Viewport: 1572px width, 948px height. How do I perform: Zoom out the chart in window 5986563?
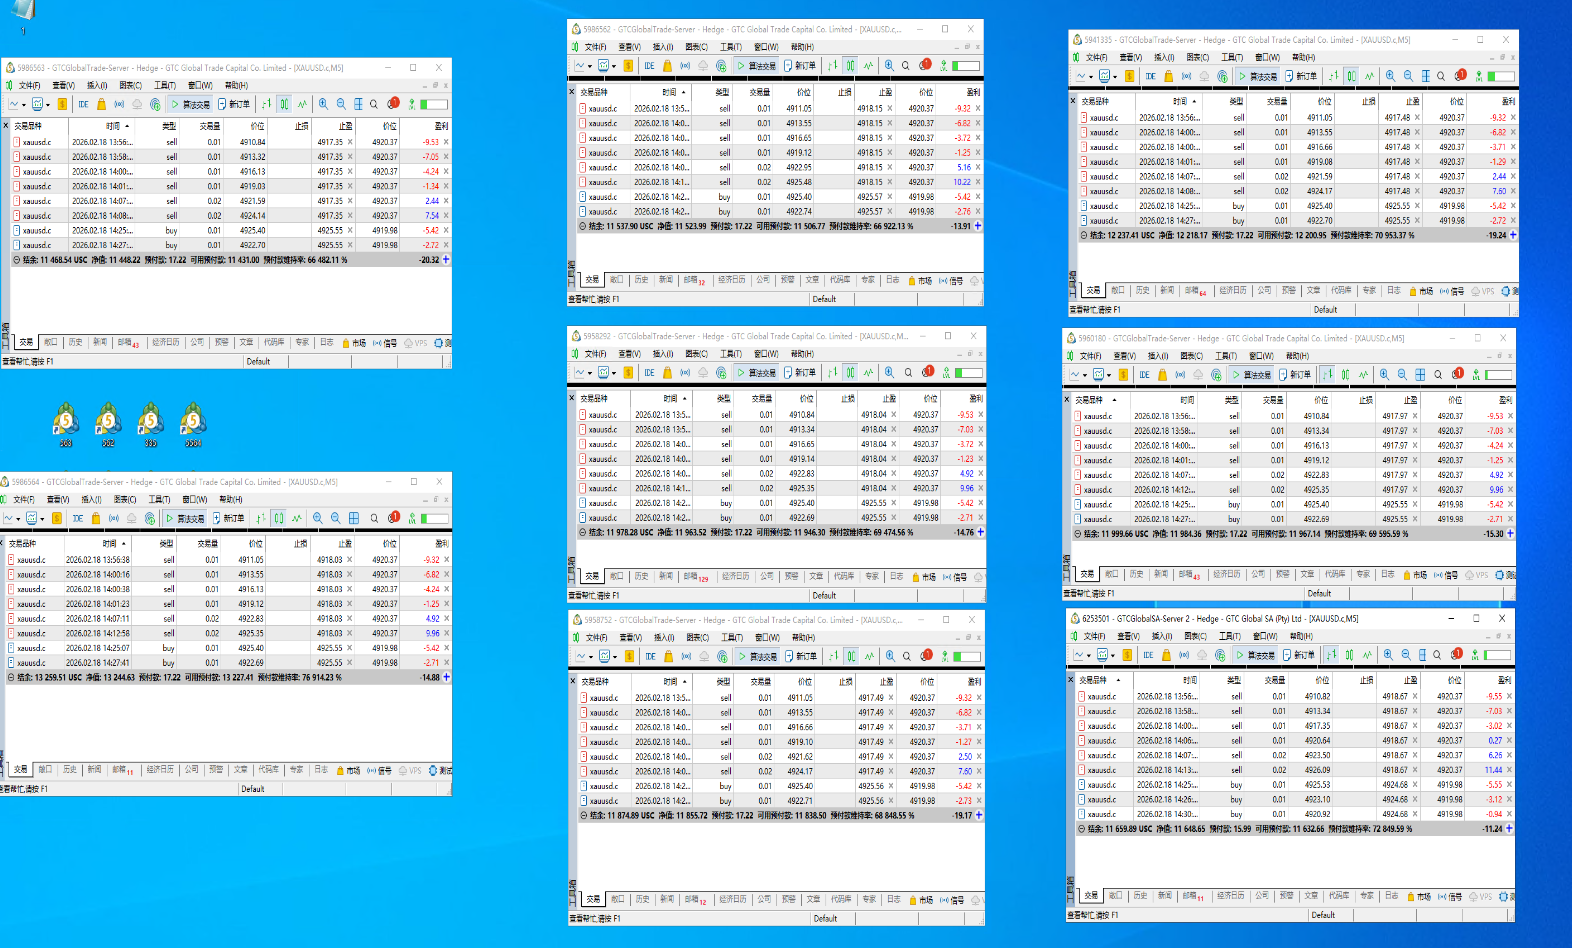(341, 104)
